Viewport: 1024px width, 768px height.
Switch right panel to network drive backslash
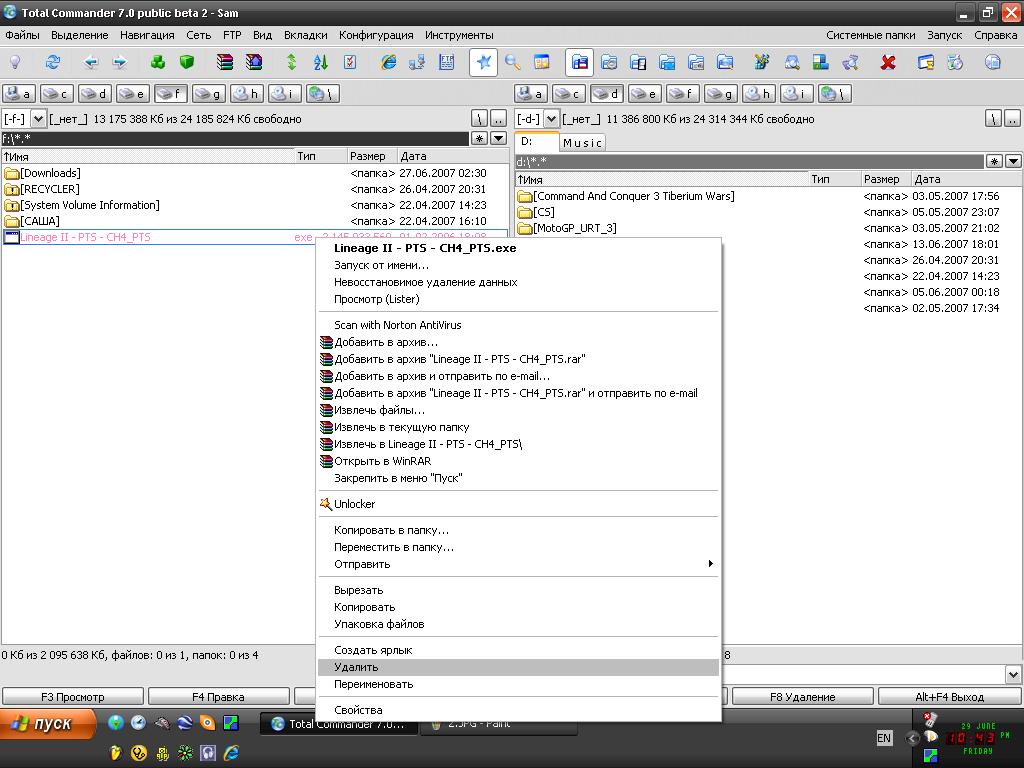(x=834, y=94)
